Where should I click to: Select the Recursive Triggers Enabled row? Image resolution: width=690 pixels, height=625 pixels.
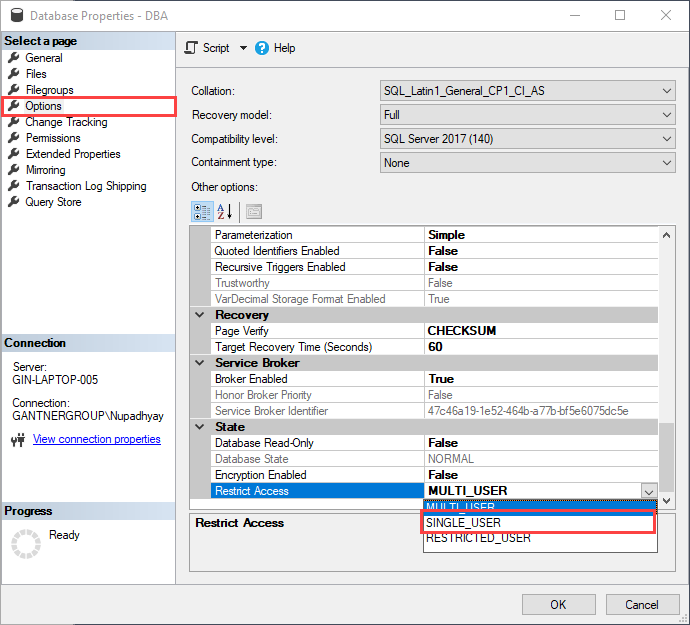pos(434,267)
